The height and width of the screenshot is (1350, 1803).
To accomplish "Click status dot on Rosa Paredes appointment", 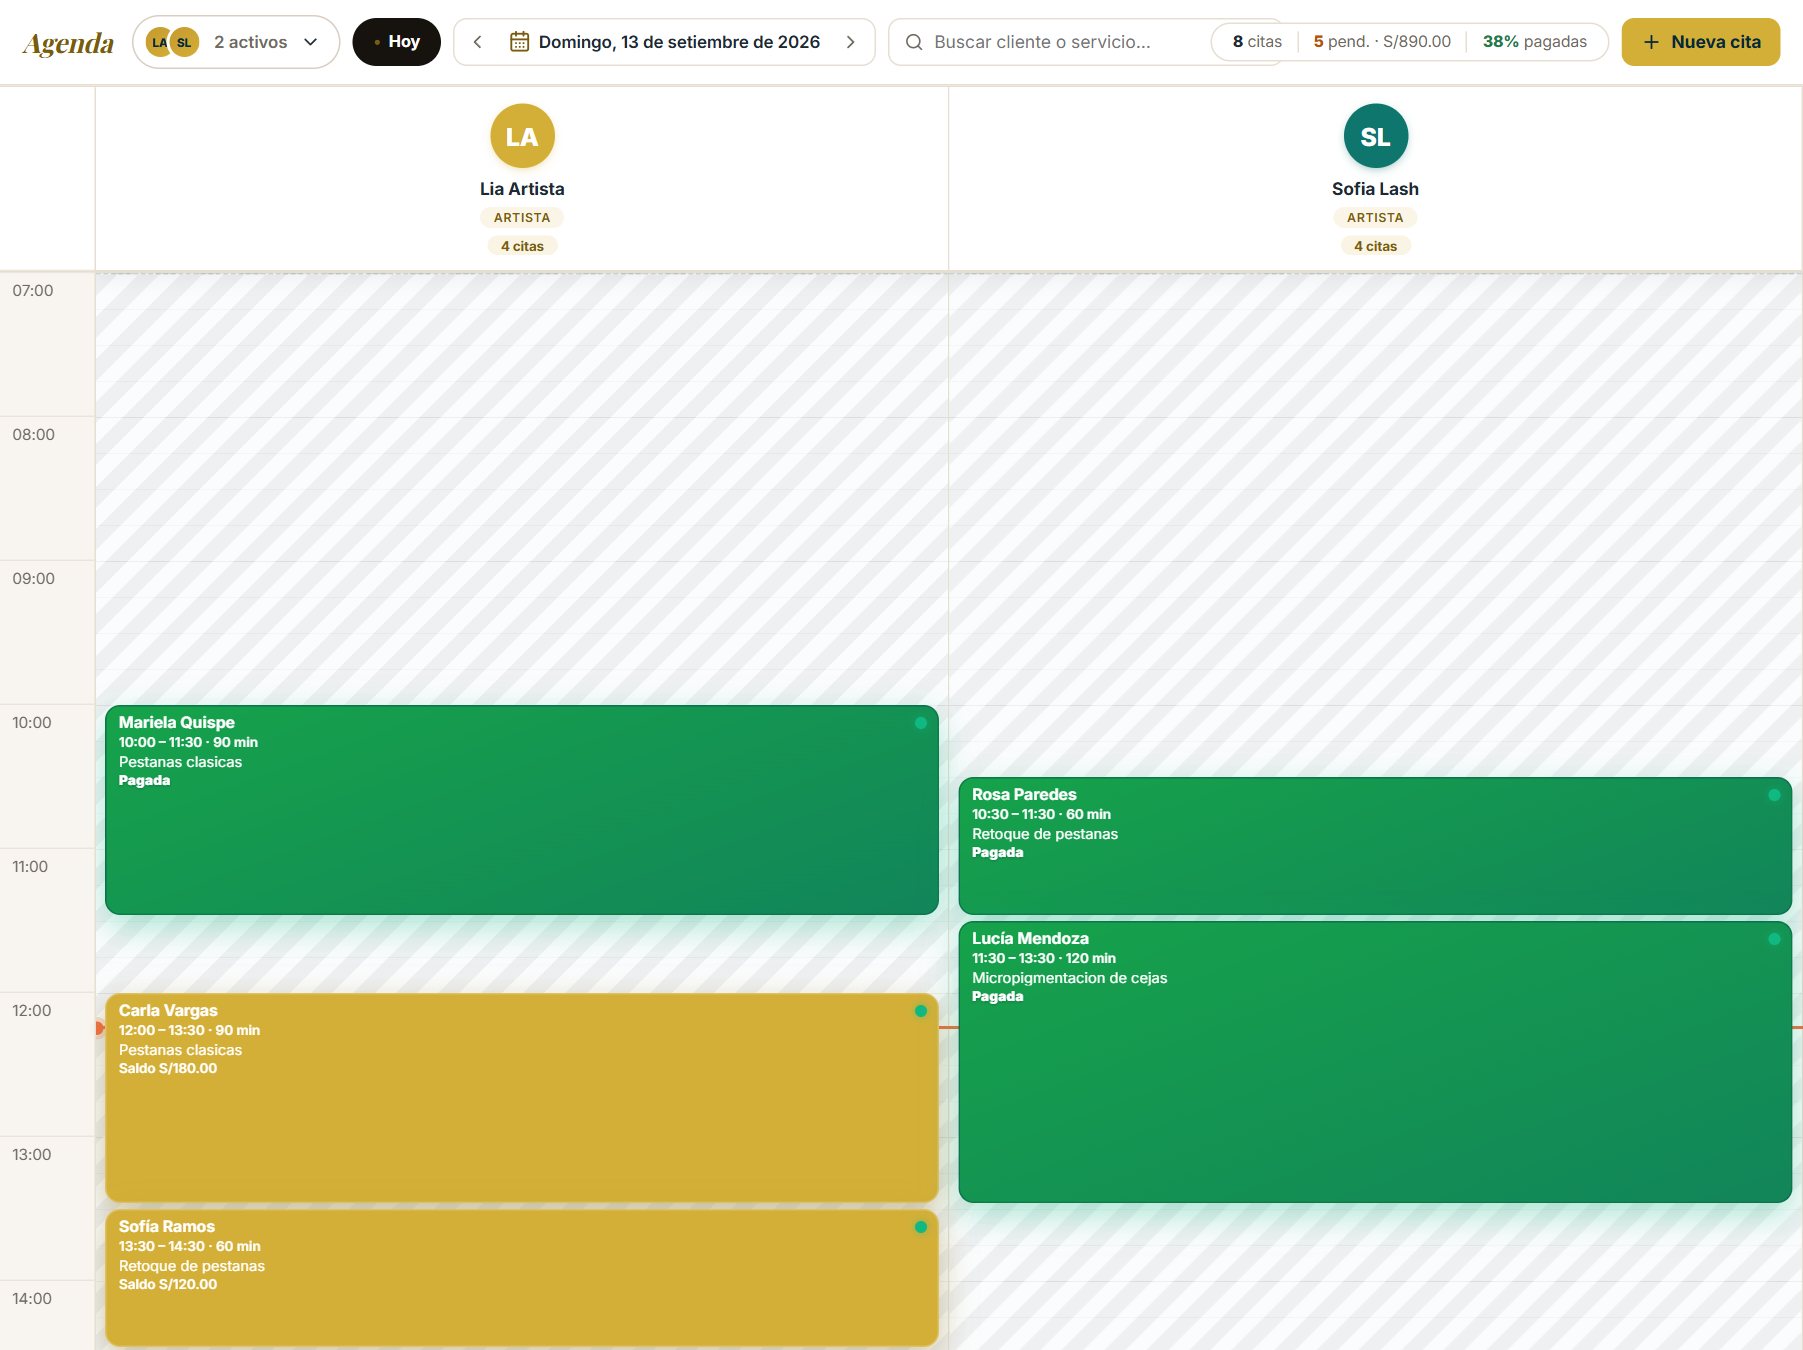I will coord(1774,795).
